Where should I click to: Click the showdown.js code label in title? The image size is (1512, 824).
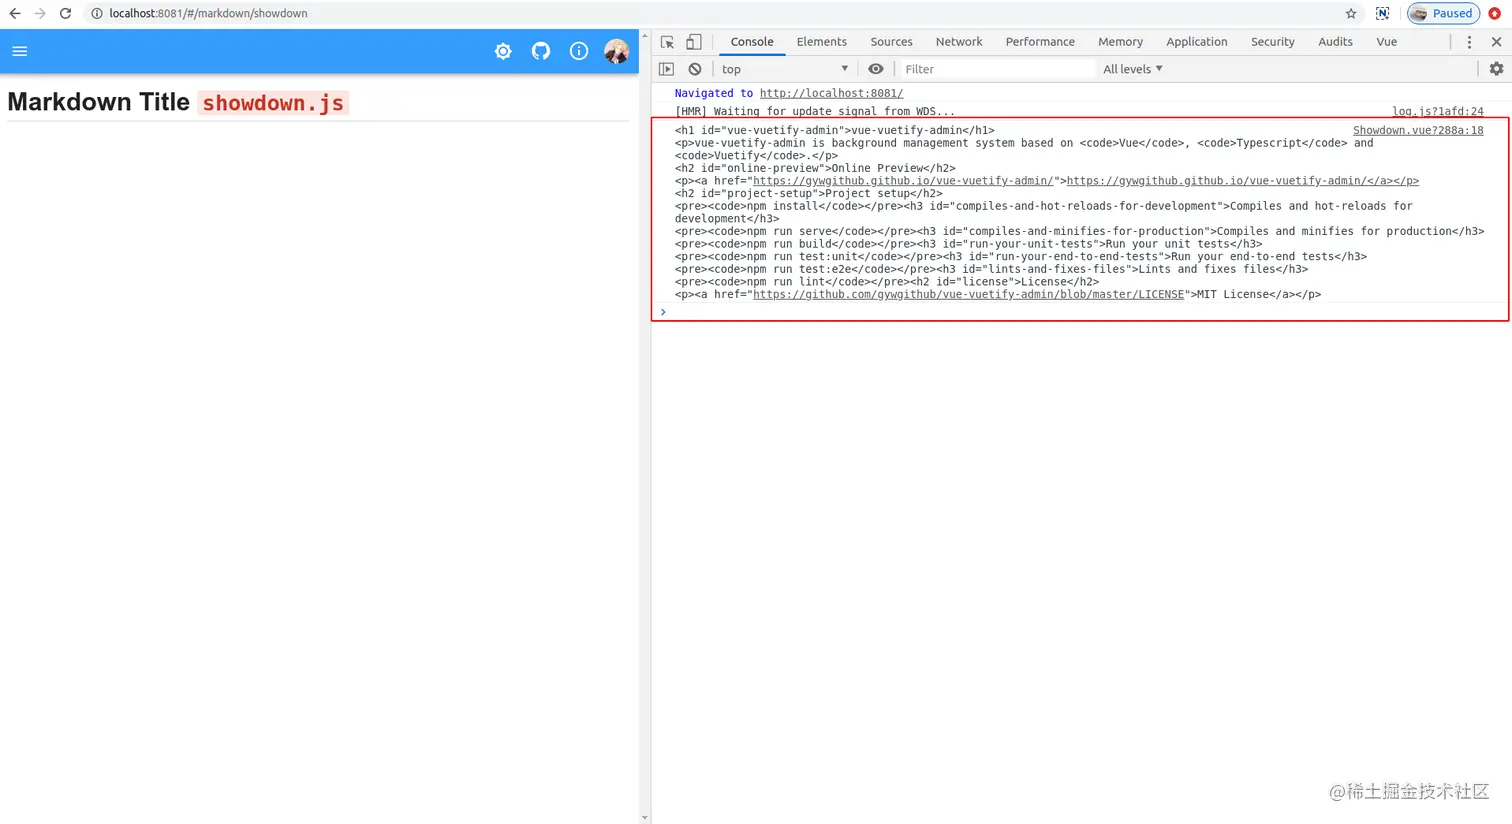point(273,103)
